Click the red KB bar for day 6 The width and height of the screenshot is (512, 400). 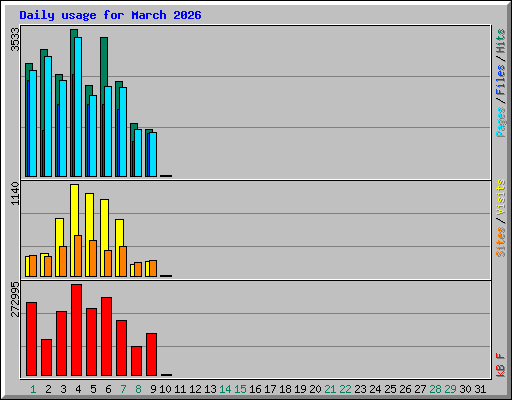pyautogui.click(x=106, y=336)
